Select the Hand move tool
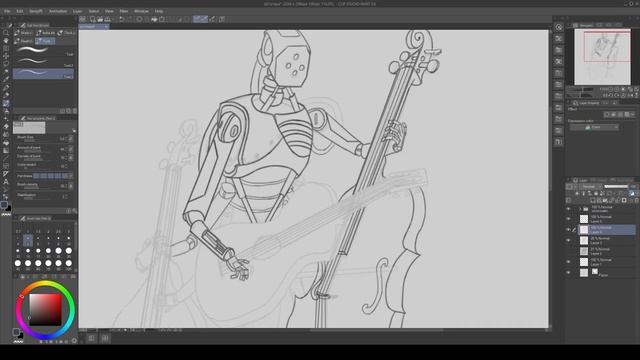This screenshot has height=360, width=640. click(x=6, y=41)
